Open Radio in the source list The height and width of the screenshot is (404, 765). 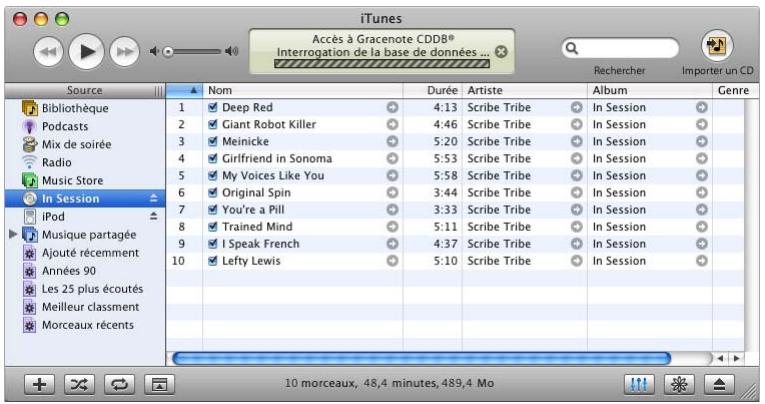tap(85, 162)
